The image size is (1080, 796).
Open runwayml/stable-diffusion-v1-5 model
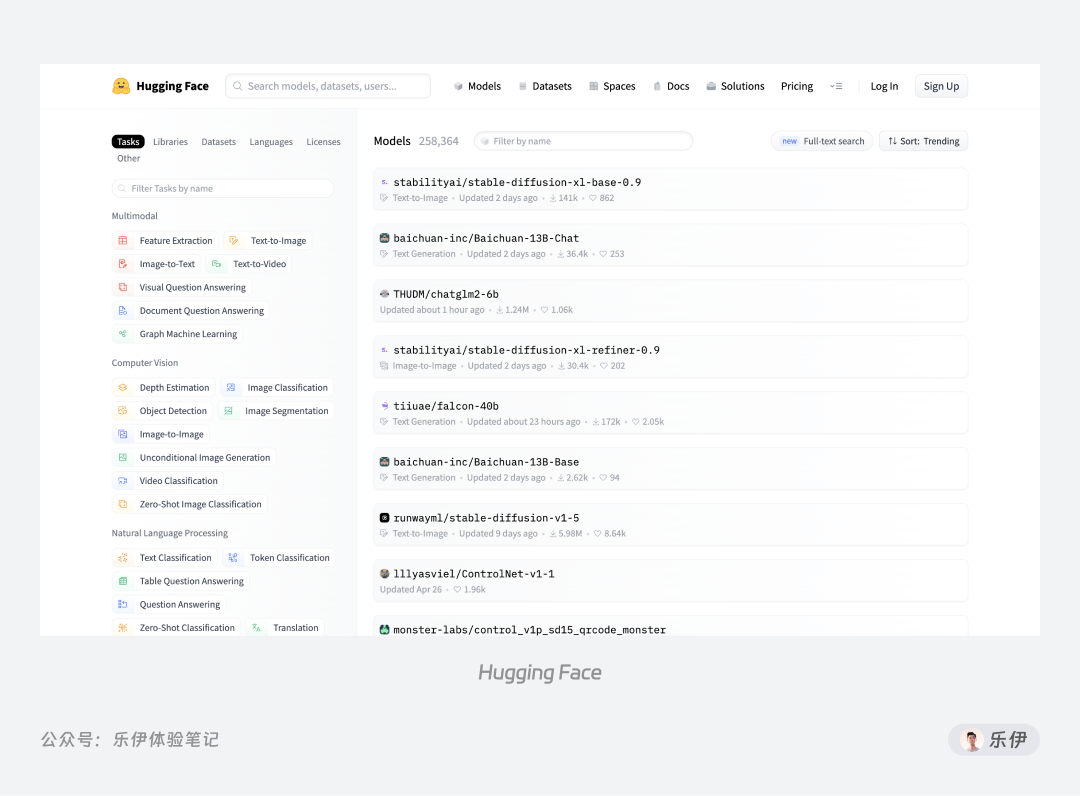pyautogui.click(x=670, y=525)
